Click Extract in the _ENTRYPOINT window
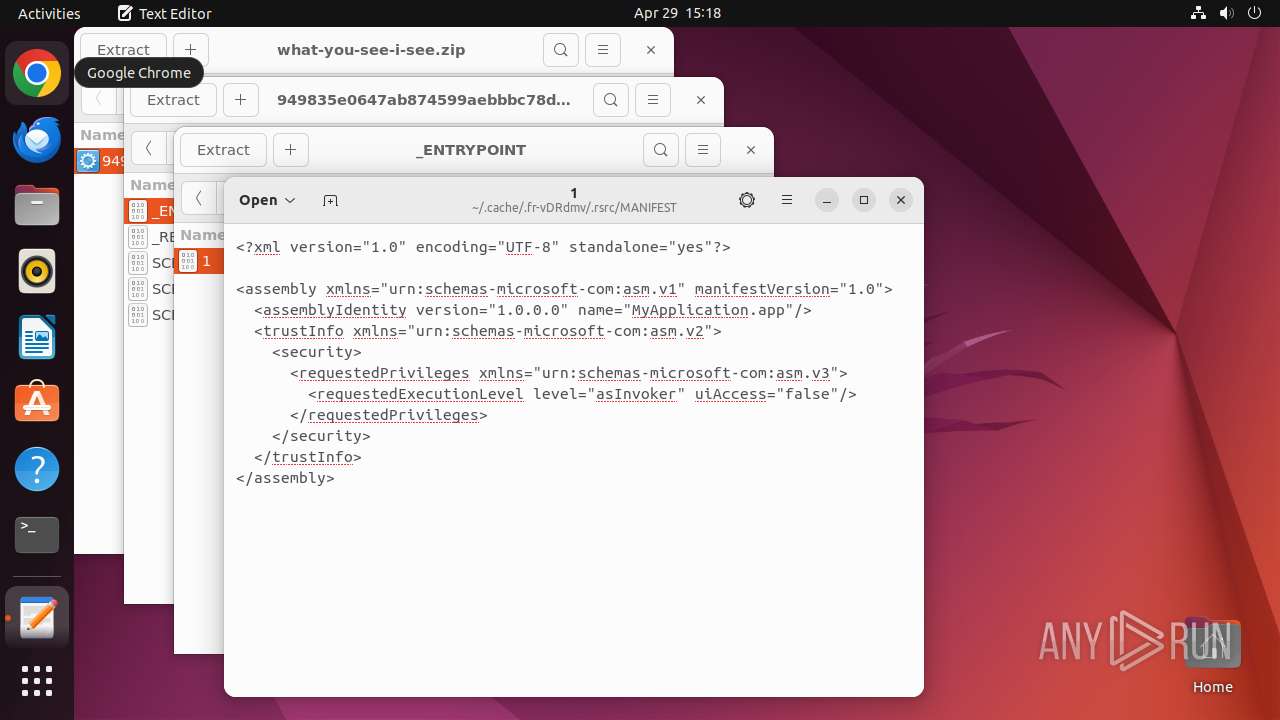Image resolution: width=1280 pixels, height=720 pixels. 223,150
